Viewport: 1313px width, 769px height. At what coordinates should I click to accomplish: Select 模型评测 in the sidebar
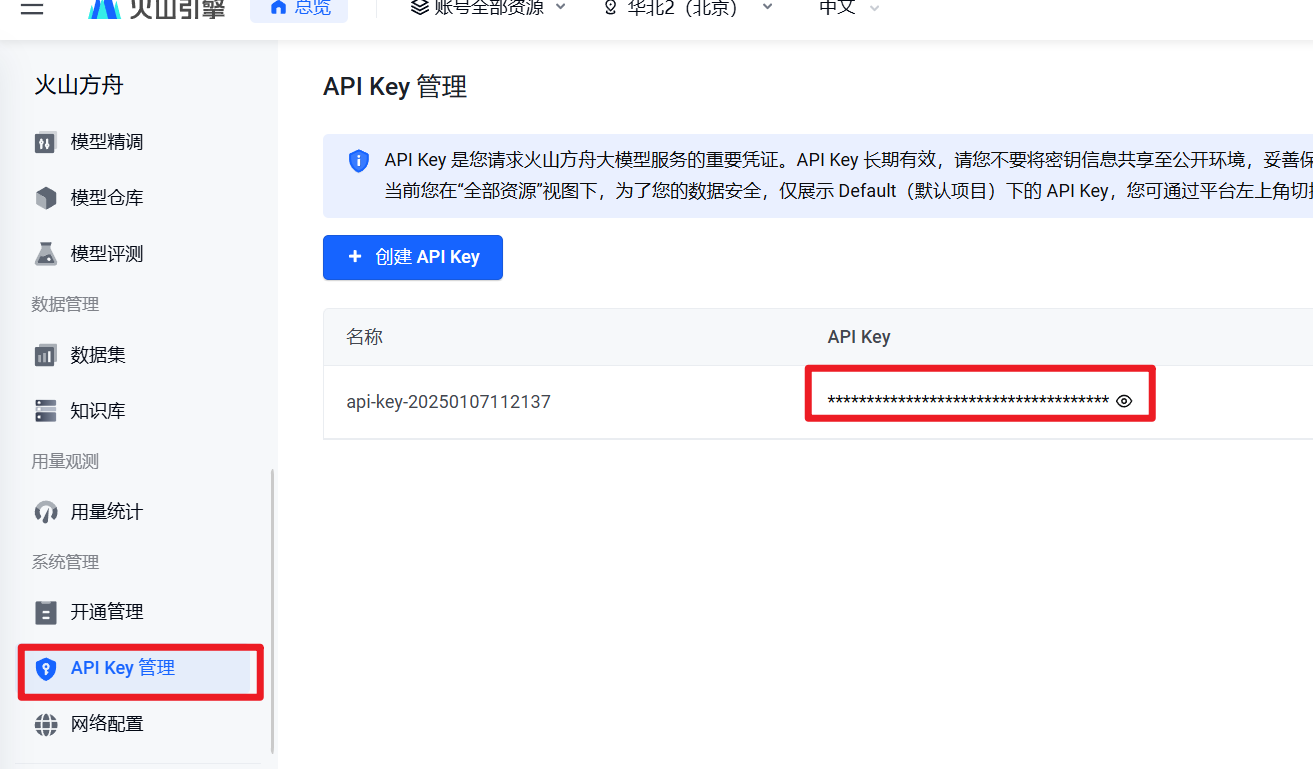(x=107, y=254)
